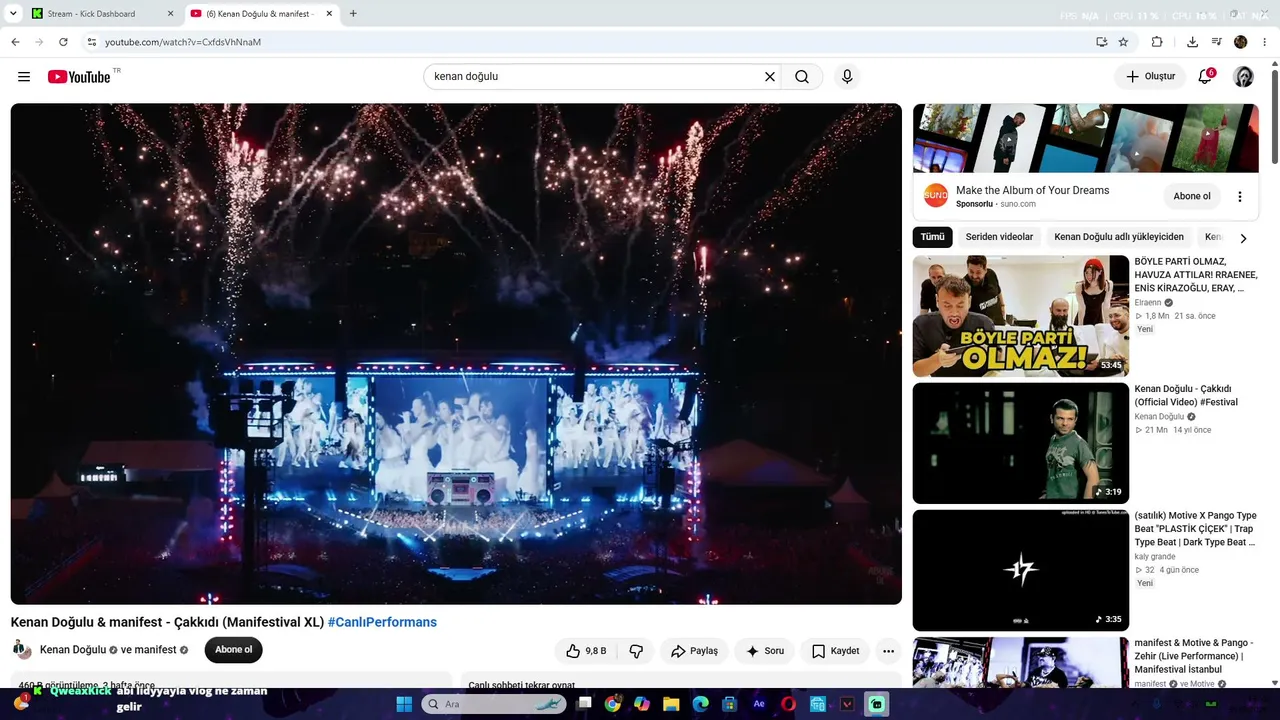The height and width of the screenshot is (720, 1280).
Task: Select Kenan Doğulu adlı yükleyiciden chip
Action: [x=1119, y=237]
